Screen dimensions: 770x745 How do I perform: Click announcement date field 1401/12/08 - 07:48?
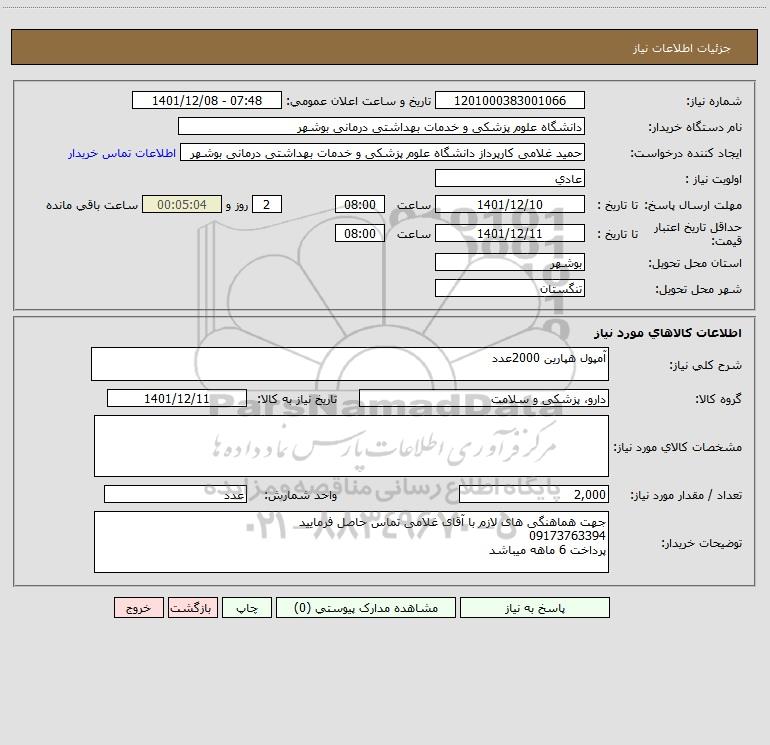coord(207,100)
